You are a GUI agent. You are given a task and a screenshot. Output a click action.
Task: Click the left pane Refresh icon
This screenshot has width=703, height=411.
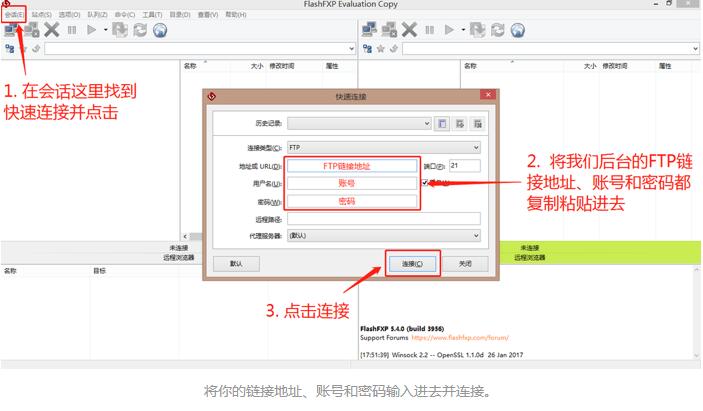pos(140,30)
